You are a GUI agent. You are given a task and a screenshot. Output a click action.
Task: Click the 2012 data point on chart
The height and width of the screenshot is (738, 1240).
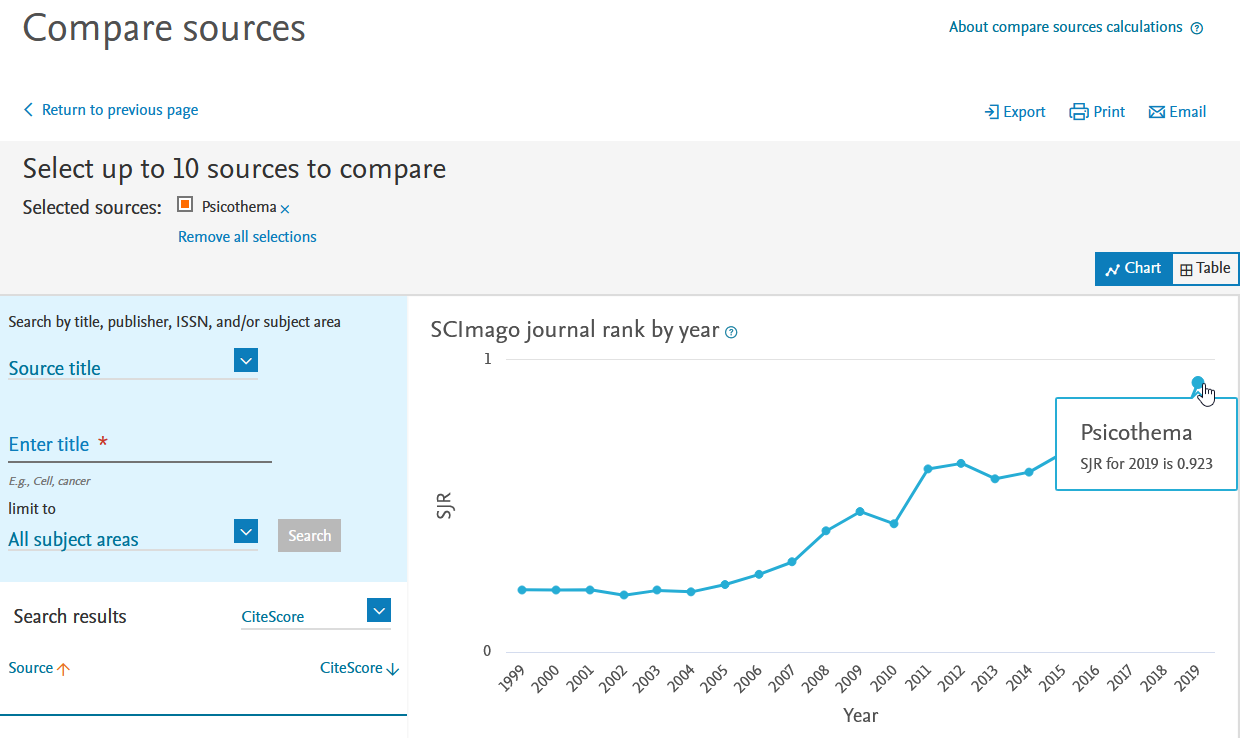tap(961, 463)
